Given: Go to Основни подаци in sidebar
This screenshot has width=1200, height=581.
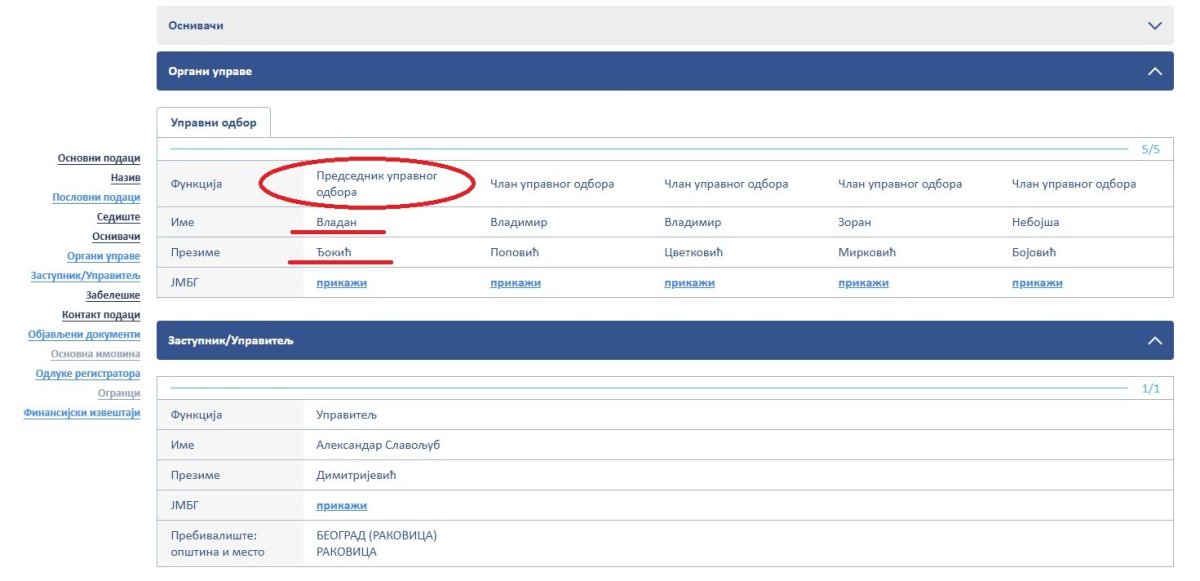Looking at the screenshot, I should (99, 158).
